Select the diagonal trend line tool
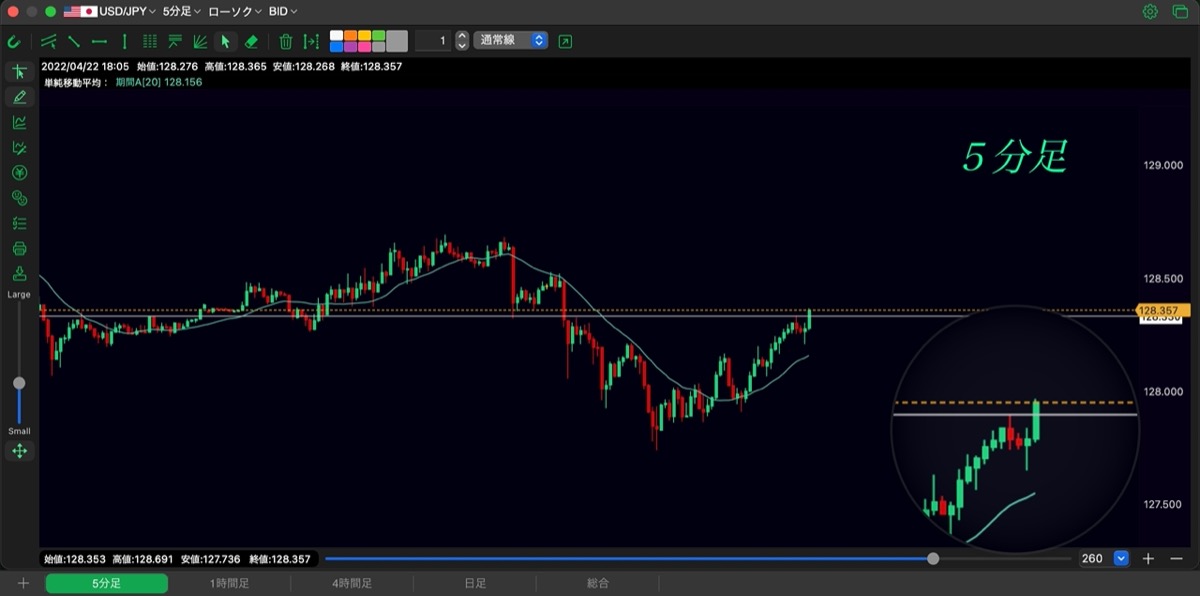 pyautogui.click(x=74, y=41)
